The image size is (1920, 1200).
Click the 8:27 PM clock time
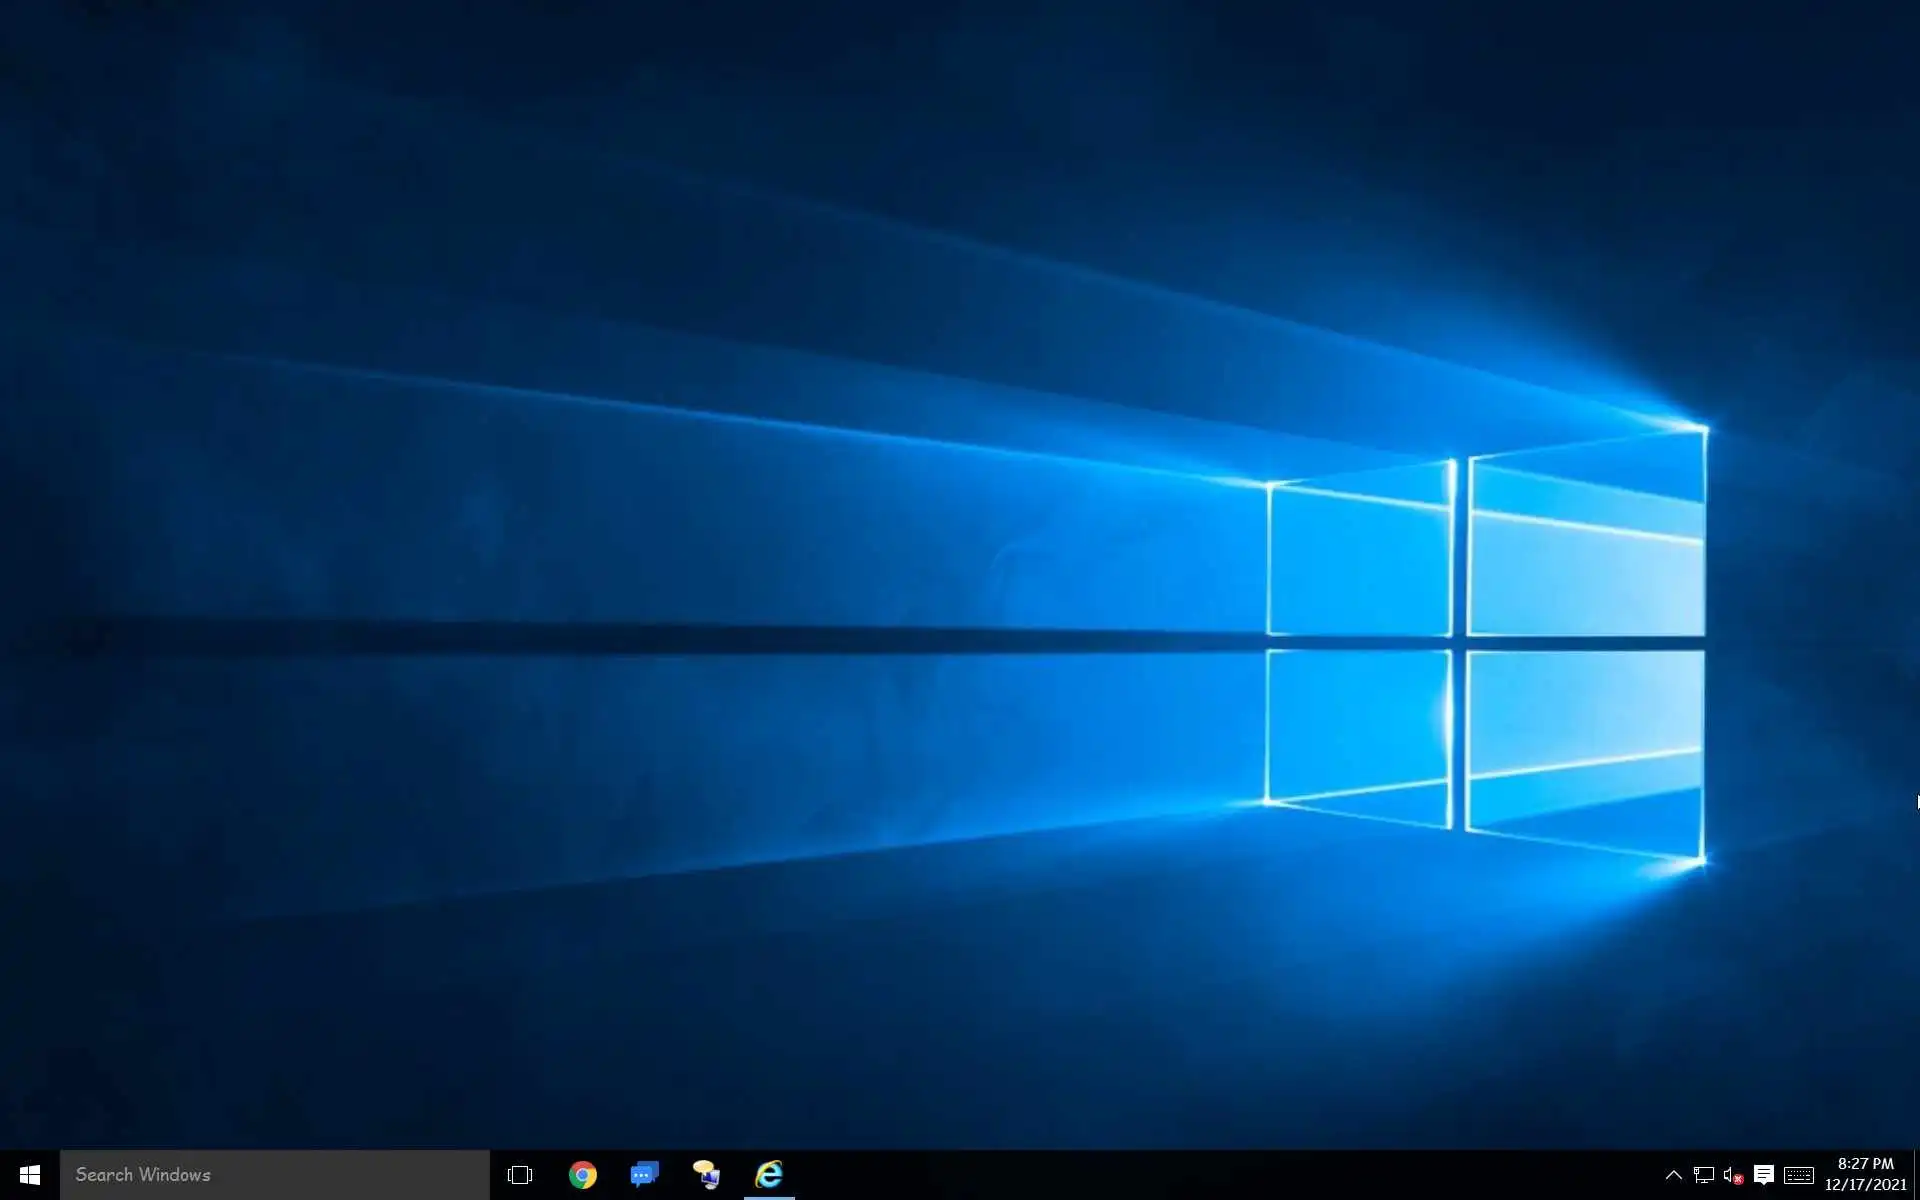click(1865, 1164)
